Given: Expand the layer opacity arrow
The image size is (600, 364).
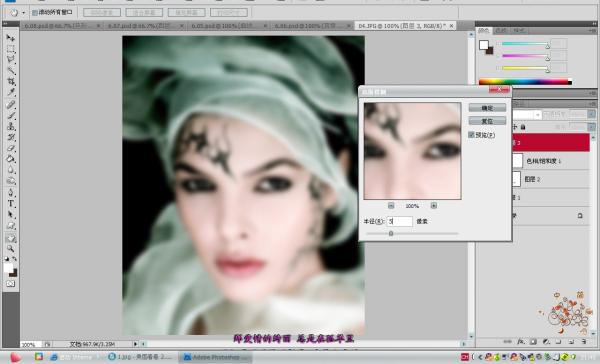Looking at the screenshot, I should coord(591,114).
